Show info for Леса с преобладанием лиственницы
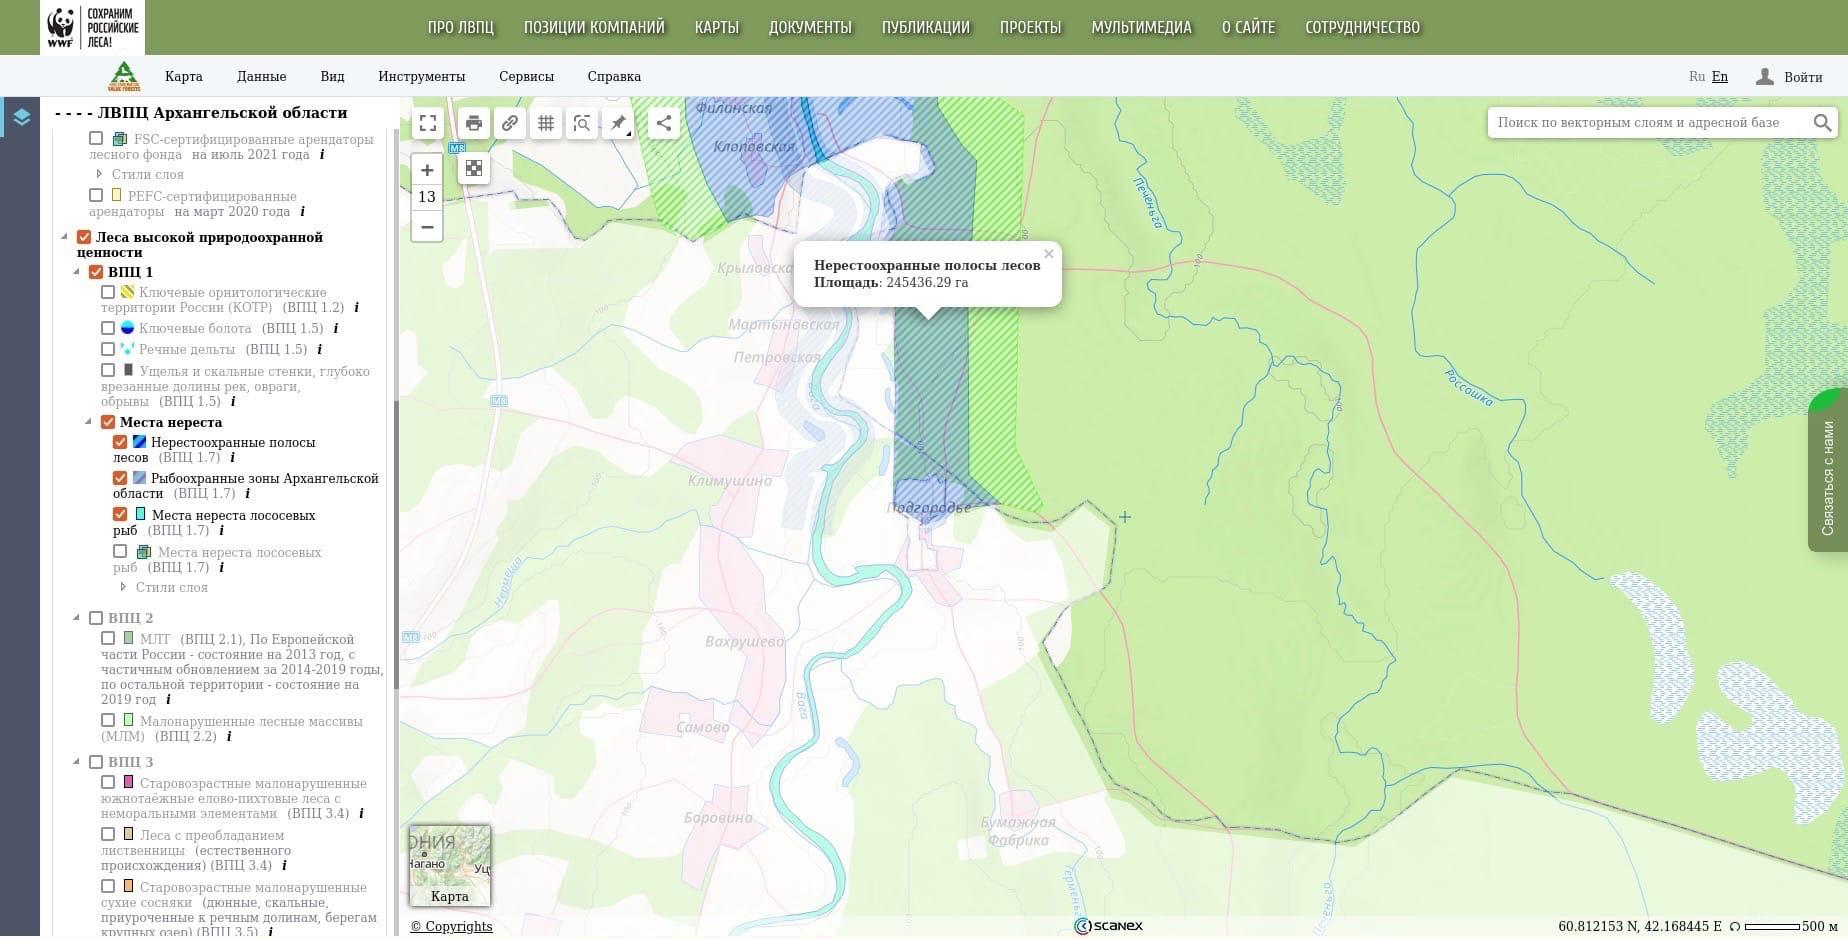Image resolution: width=1848 pixels, height=939 pixels. point(284,865)
